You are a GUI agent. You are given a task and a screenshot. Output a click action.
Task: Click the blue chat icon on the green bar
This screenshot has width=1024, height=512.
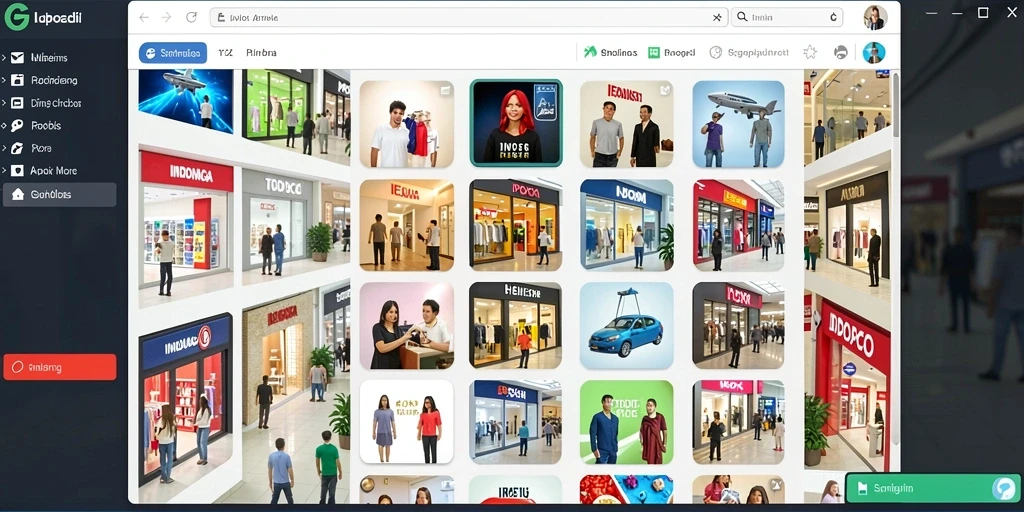pyautogui.click(x=1002, y=488)
